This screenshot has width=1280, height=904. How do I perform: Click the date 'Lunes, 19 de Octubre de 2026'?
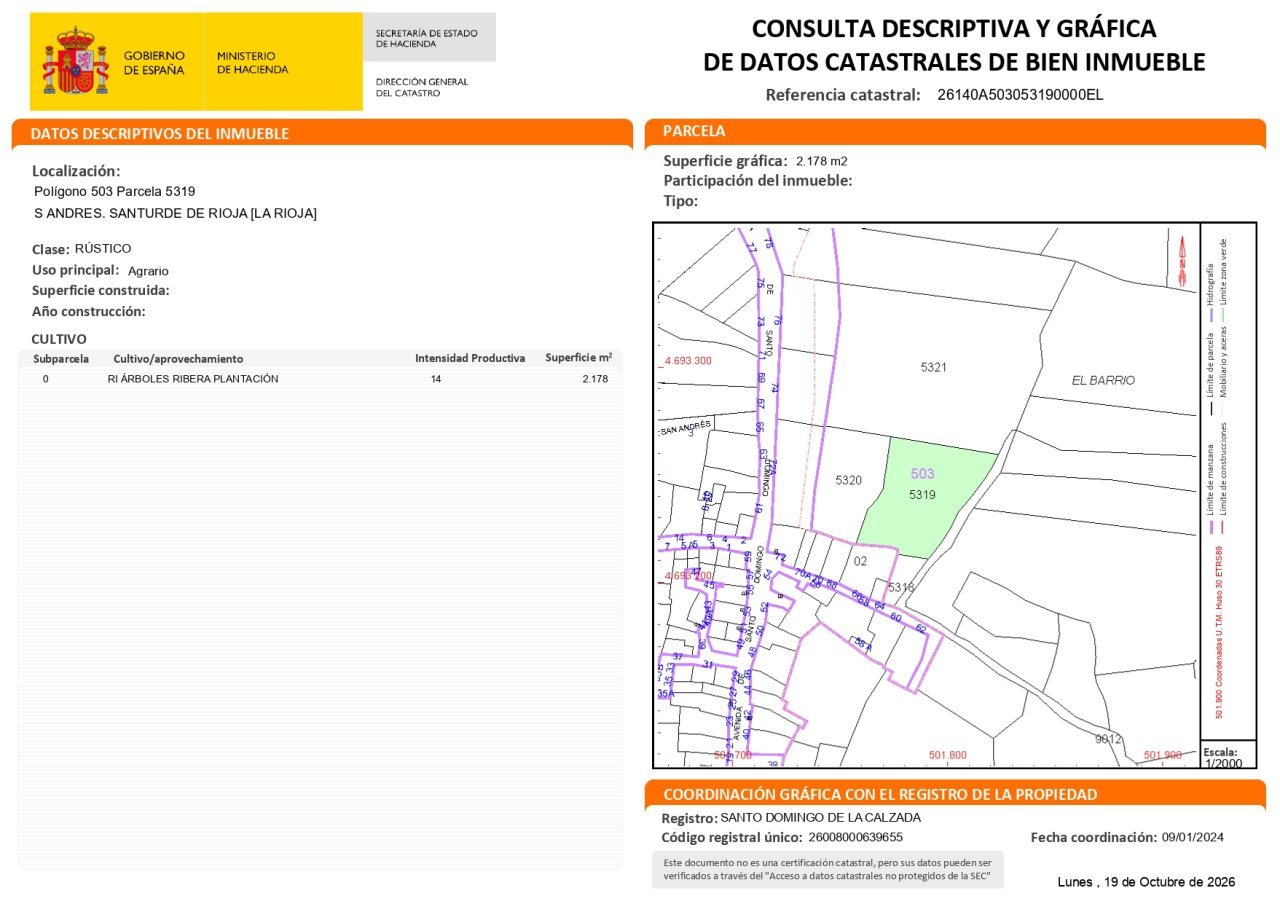tap(1146, 882)
